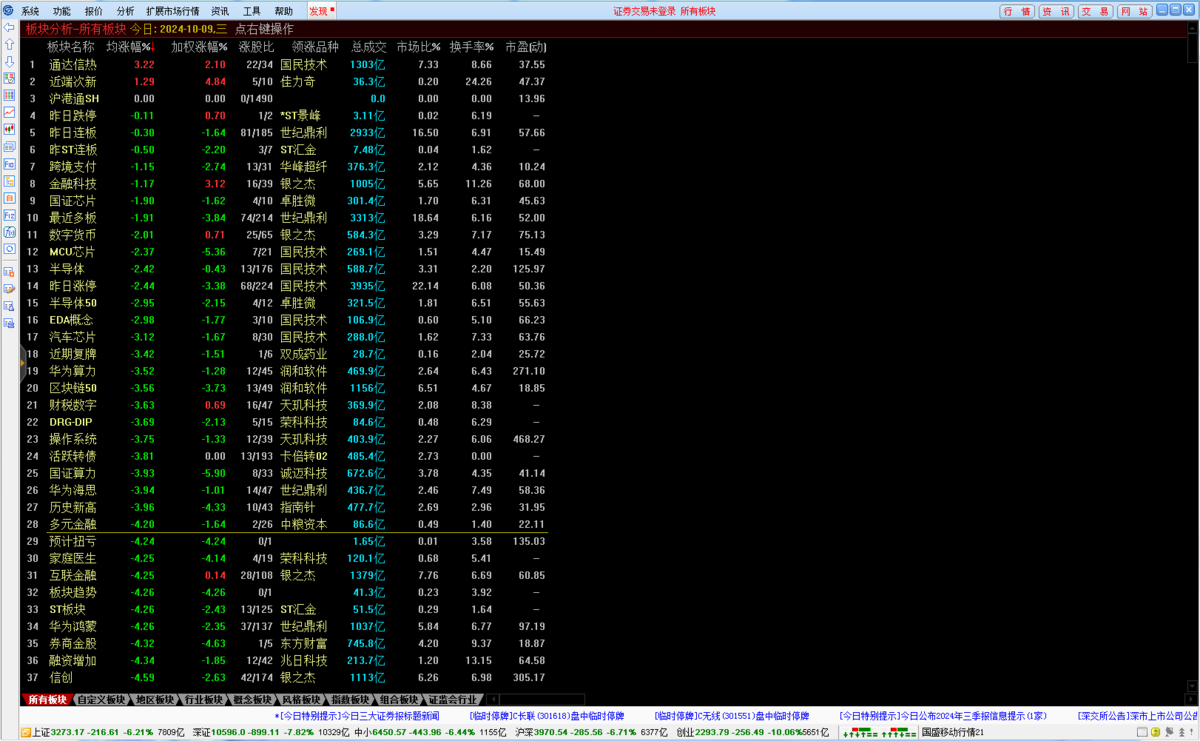Sort by 市盈(动) column header
Image resolution: width=1200 pixels, height=741 pixels.
[x=526, y=47]
